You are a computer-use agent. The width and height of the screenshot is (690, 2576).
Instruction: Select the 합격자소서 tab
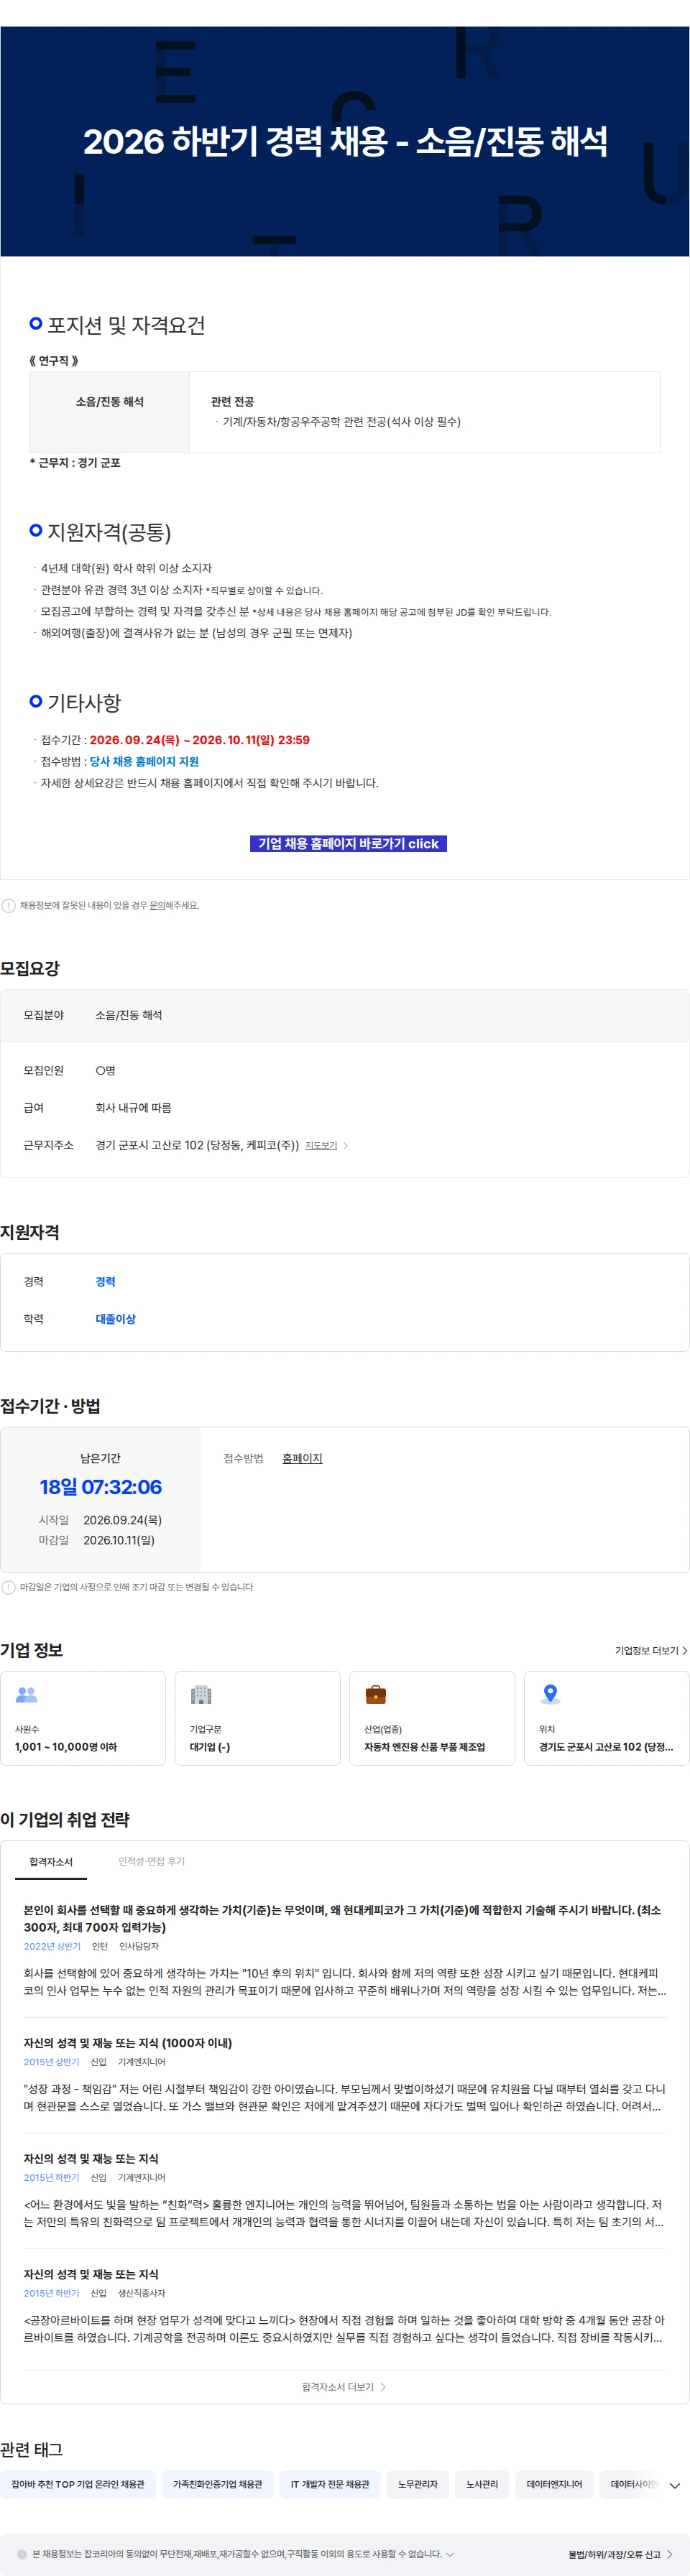[51, 1861]
